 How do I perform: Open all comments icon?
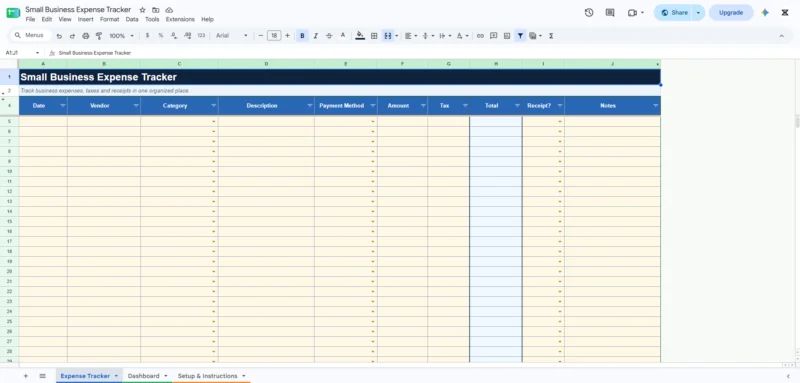pyautogui.click(x=610, y=13)
